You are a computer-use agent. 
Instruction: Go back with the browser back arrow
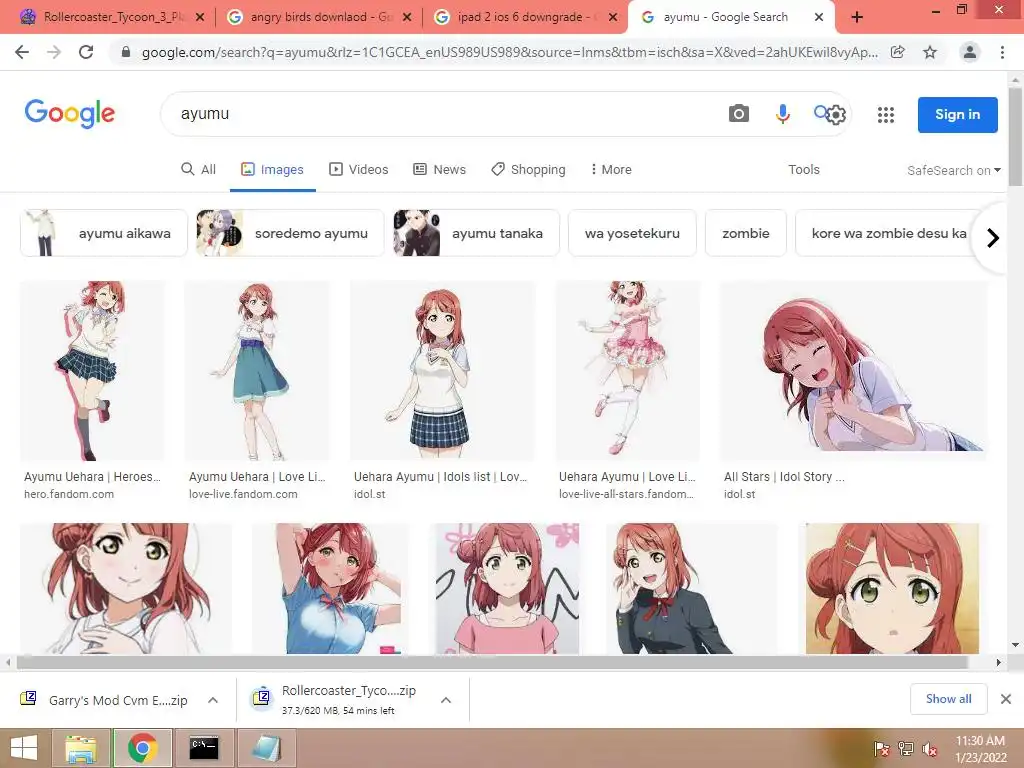point(22,52)
